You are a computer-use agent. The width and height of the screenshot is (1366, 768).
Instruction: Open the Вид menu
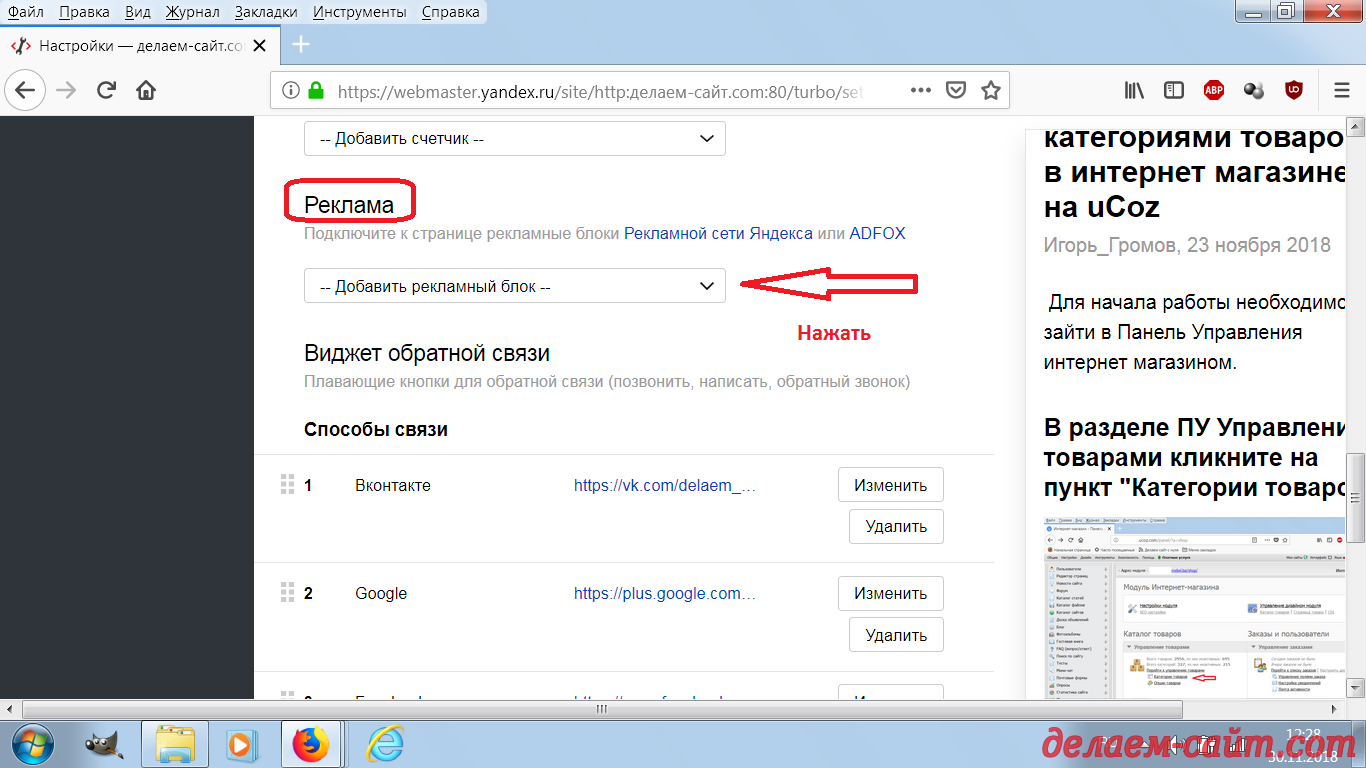tap(137, 12)
